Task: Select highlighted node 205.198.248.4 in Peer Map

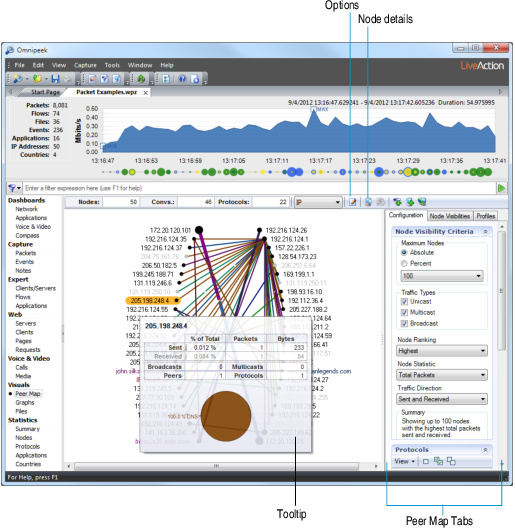Action: pos(152,300)
